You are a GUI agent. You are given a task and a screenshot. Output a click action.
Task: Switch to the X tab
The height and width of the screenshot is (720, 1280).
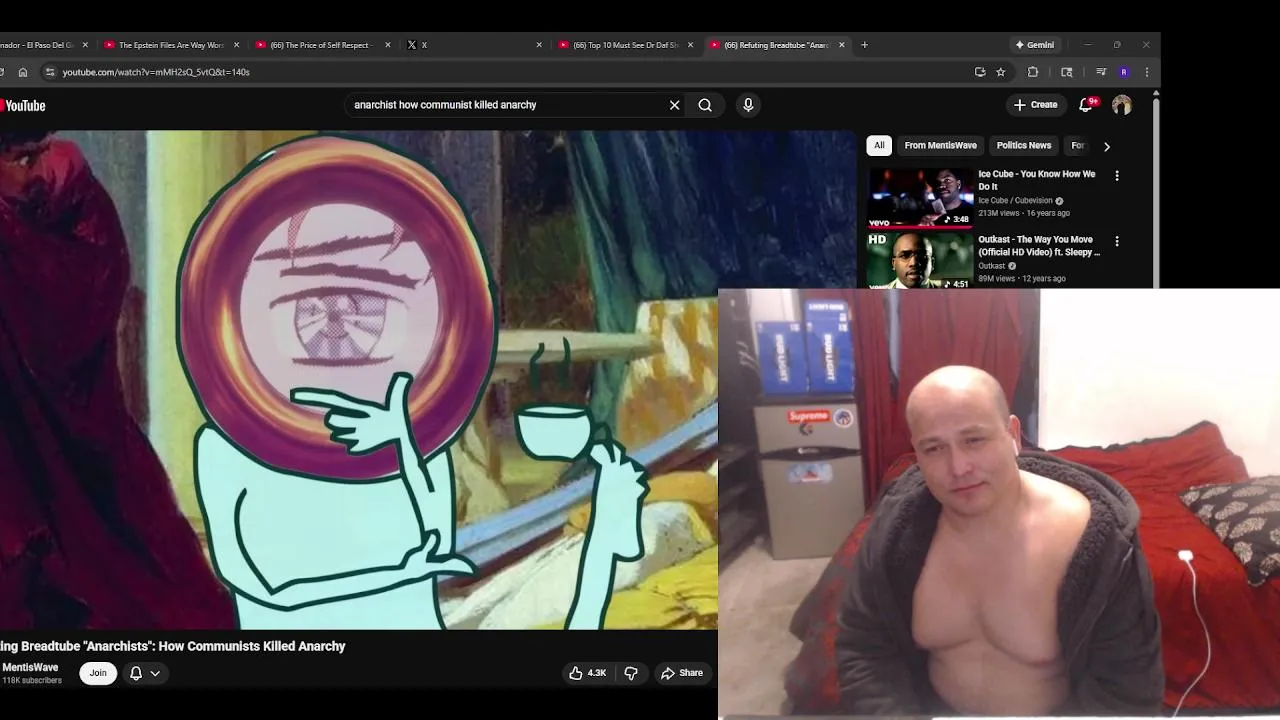[x=472, y=45]
